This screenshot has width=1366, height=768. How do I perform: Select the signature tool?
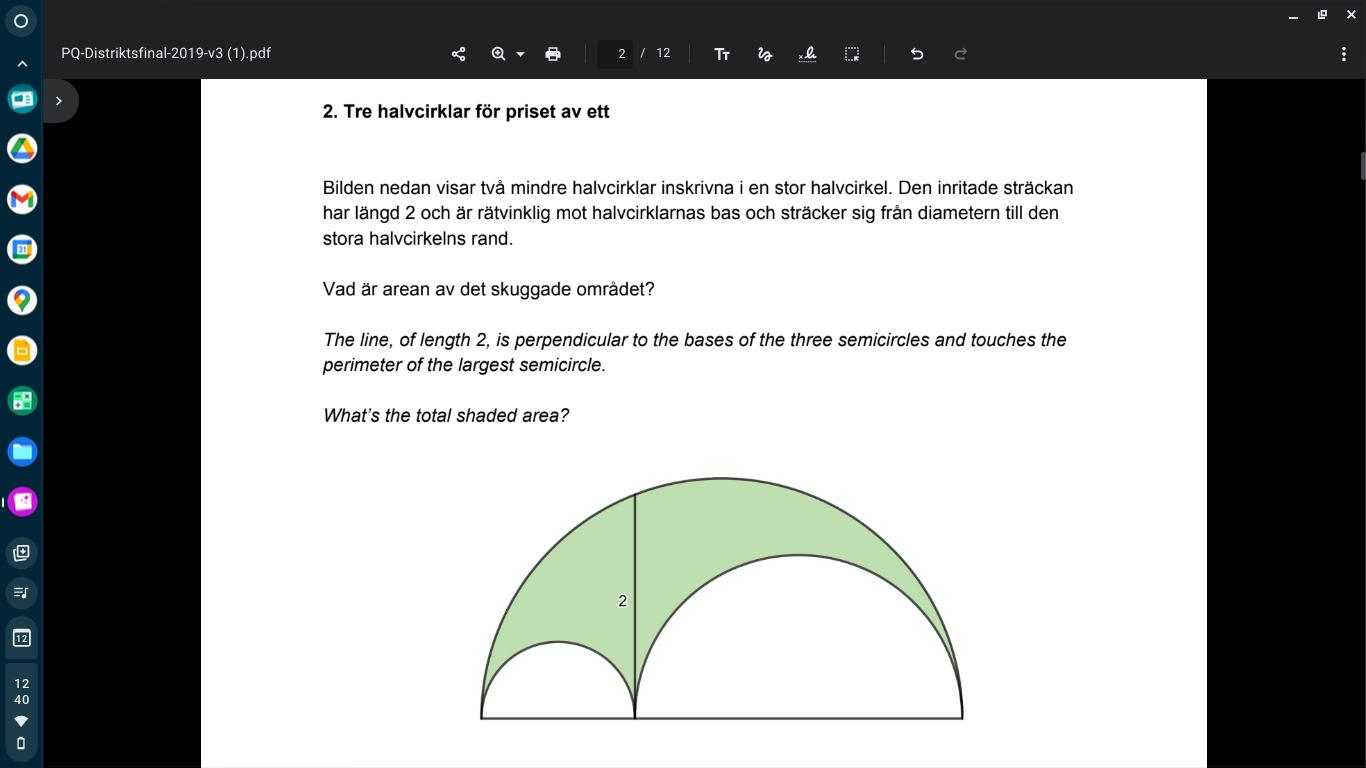[808, 54]
